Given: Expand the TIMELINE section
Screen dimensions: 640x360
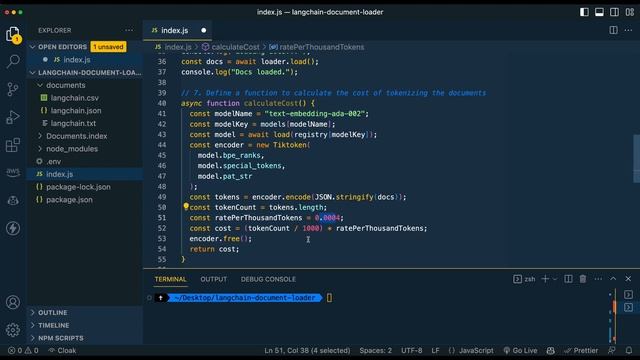Looking at the screenshot, I should pyautogui.click(x=53, y=325).
